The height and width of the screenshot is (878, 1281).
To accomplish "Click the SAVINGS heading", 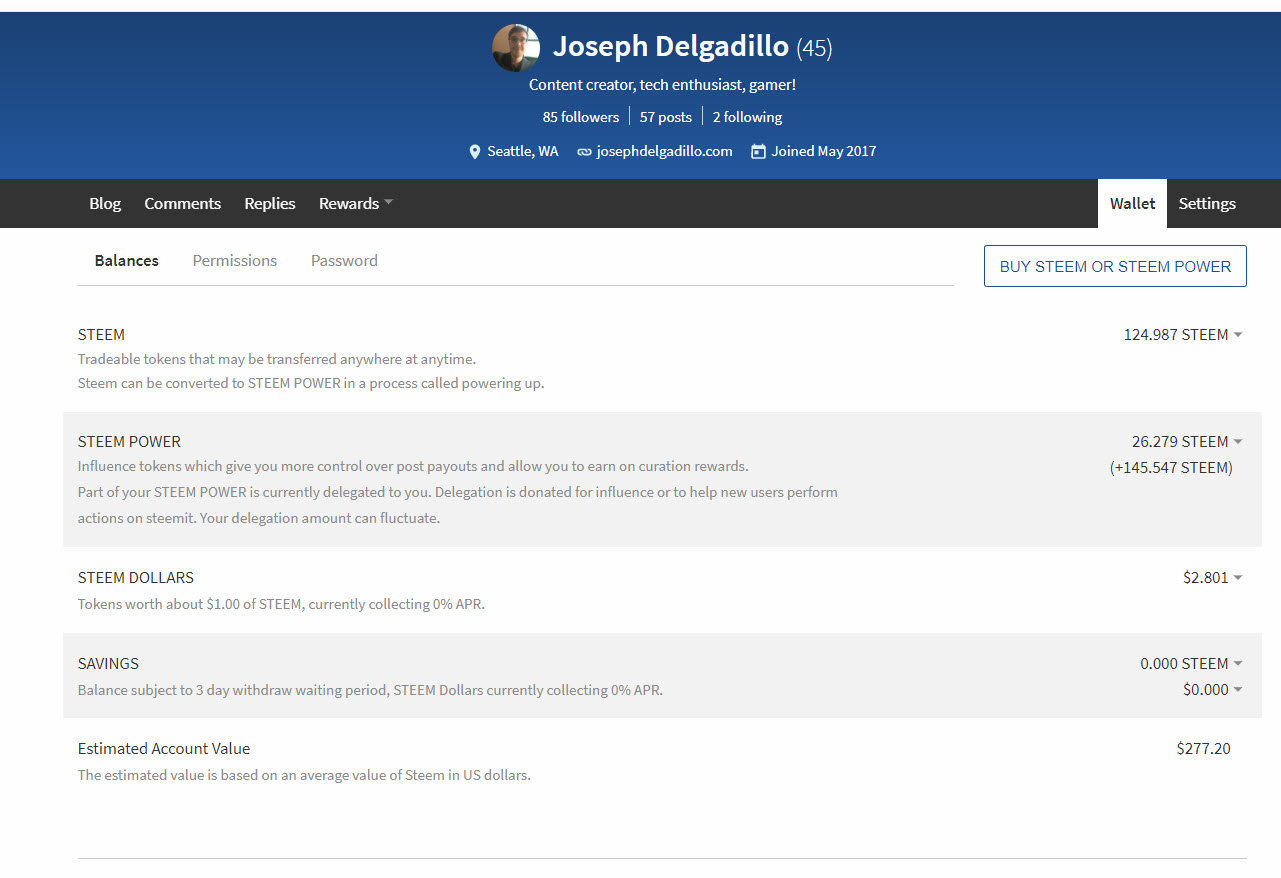I will click(108, 663).
